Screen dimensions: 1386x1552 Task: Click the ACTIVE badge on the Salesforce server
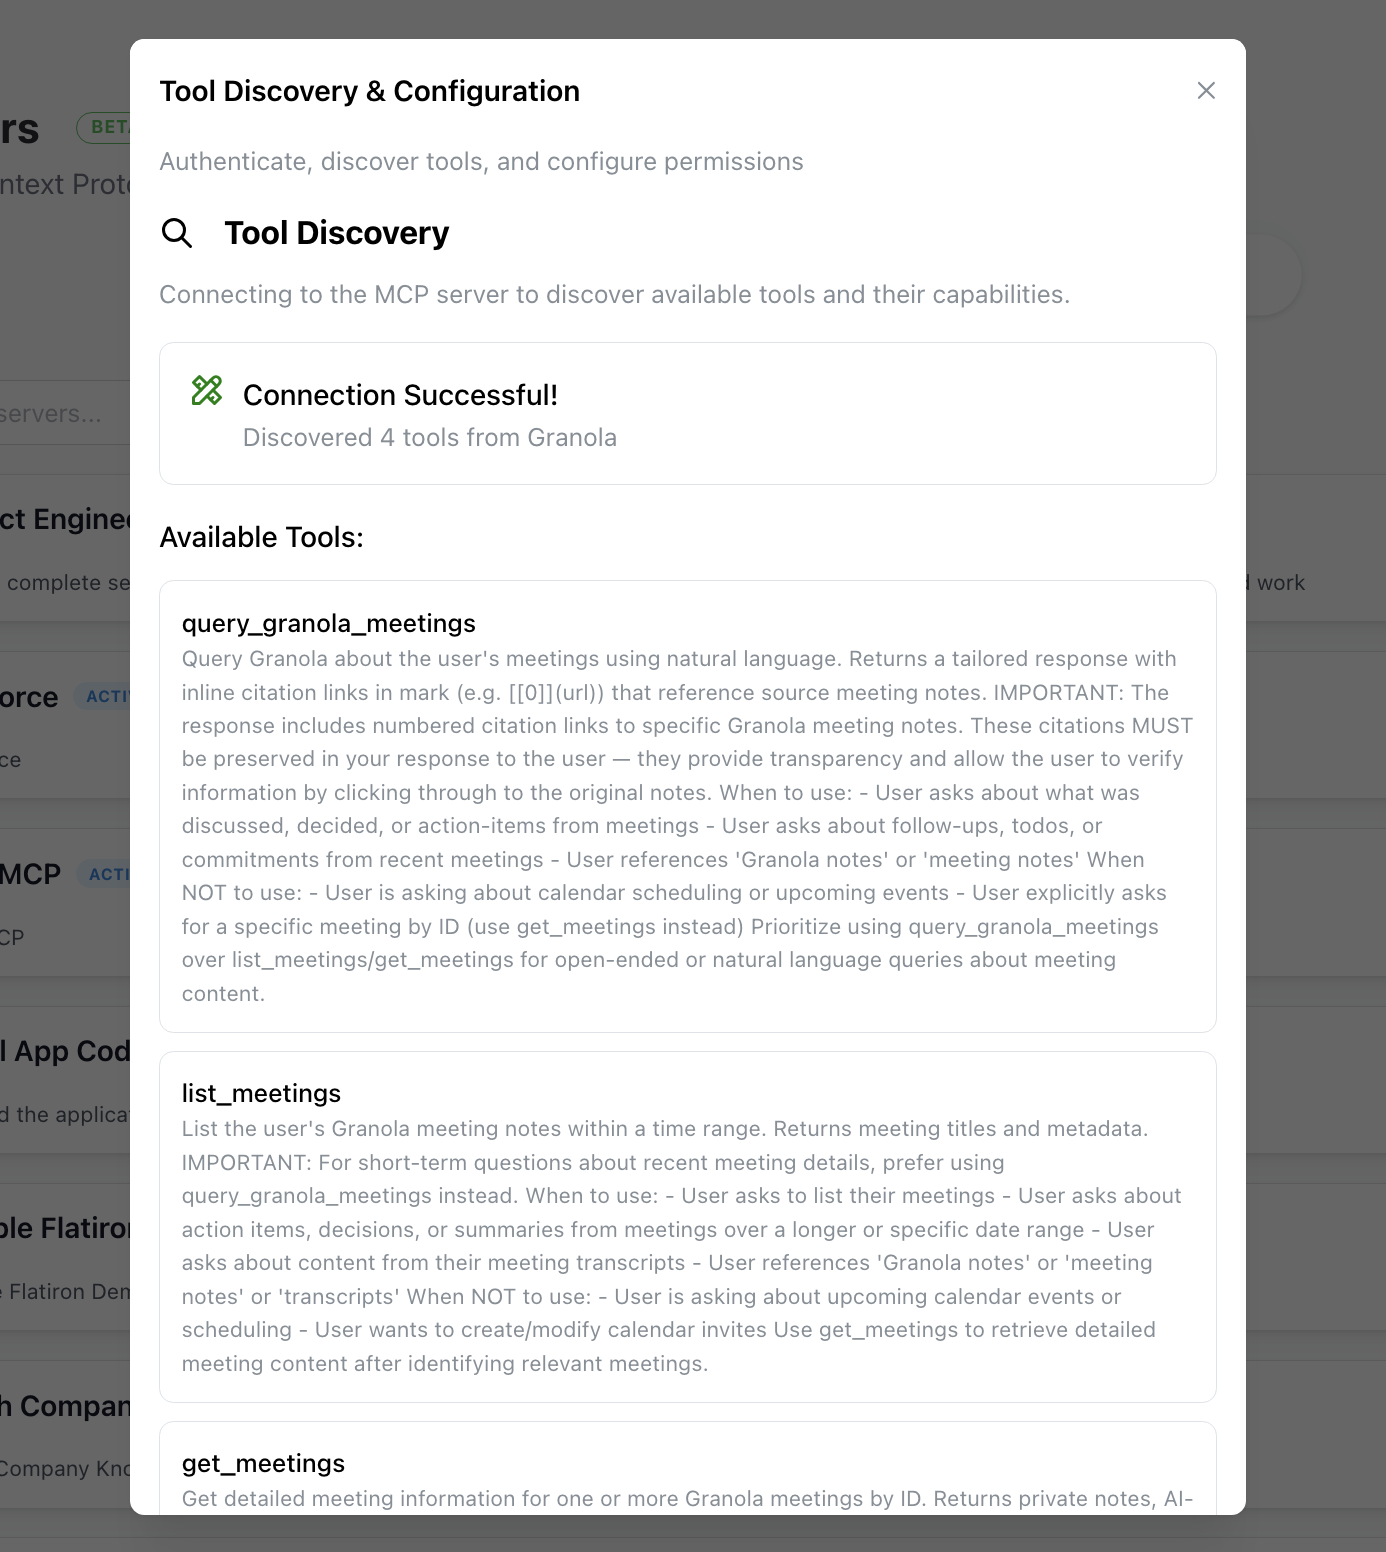pos(110,696)
